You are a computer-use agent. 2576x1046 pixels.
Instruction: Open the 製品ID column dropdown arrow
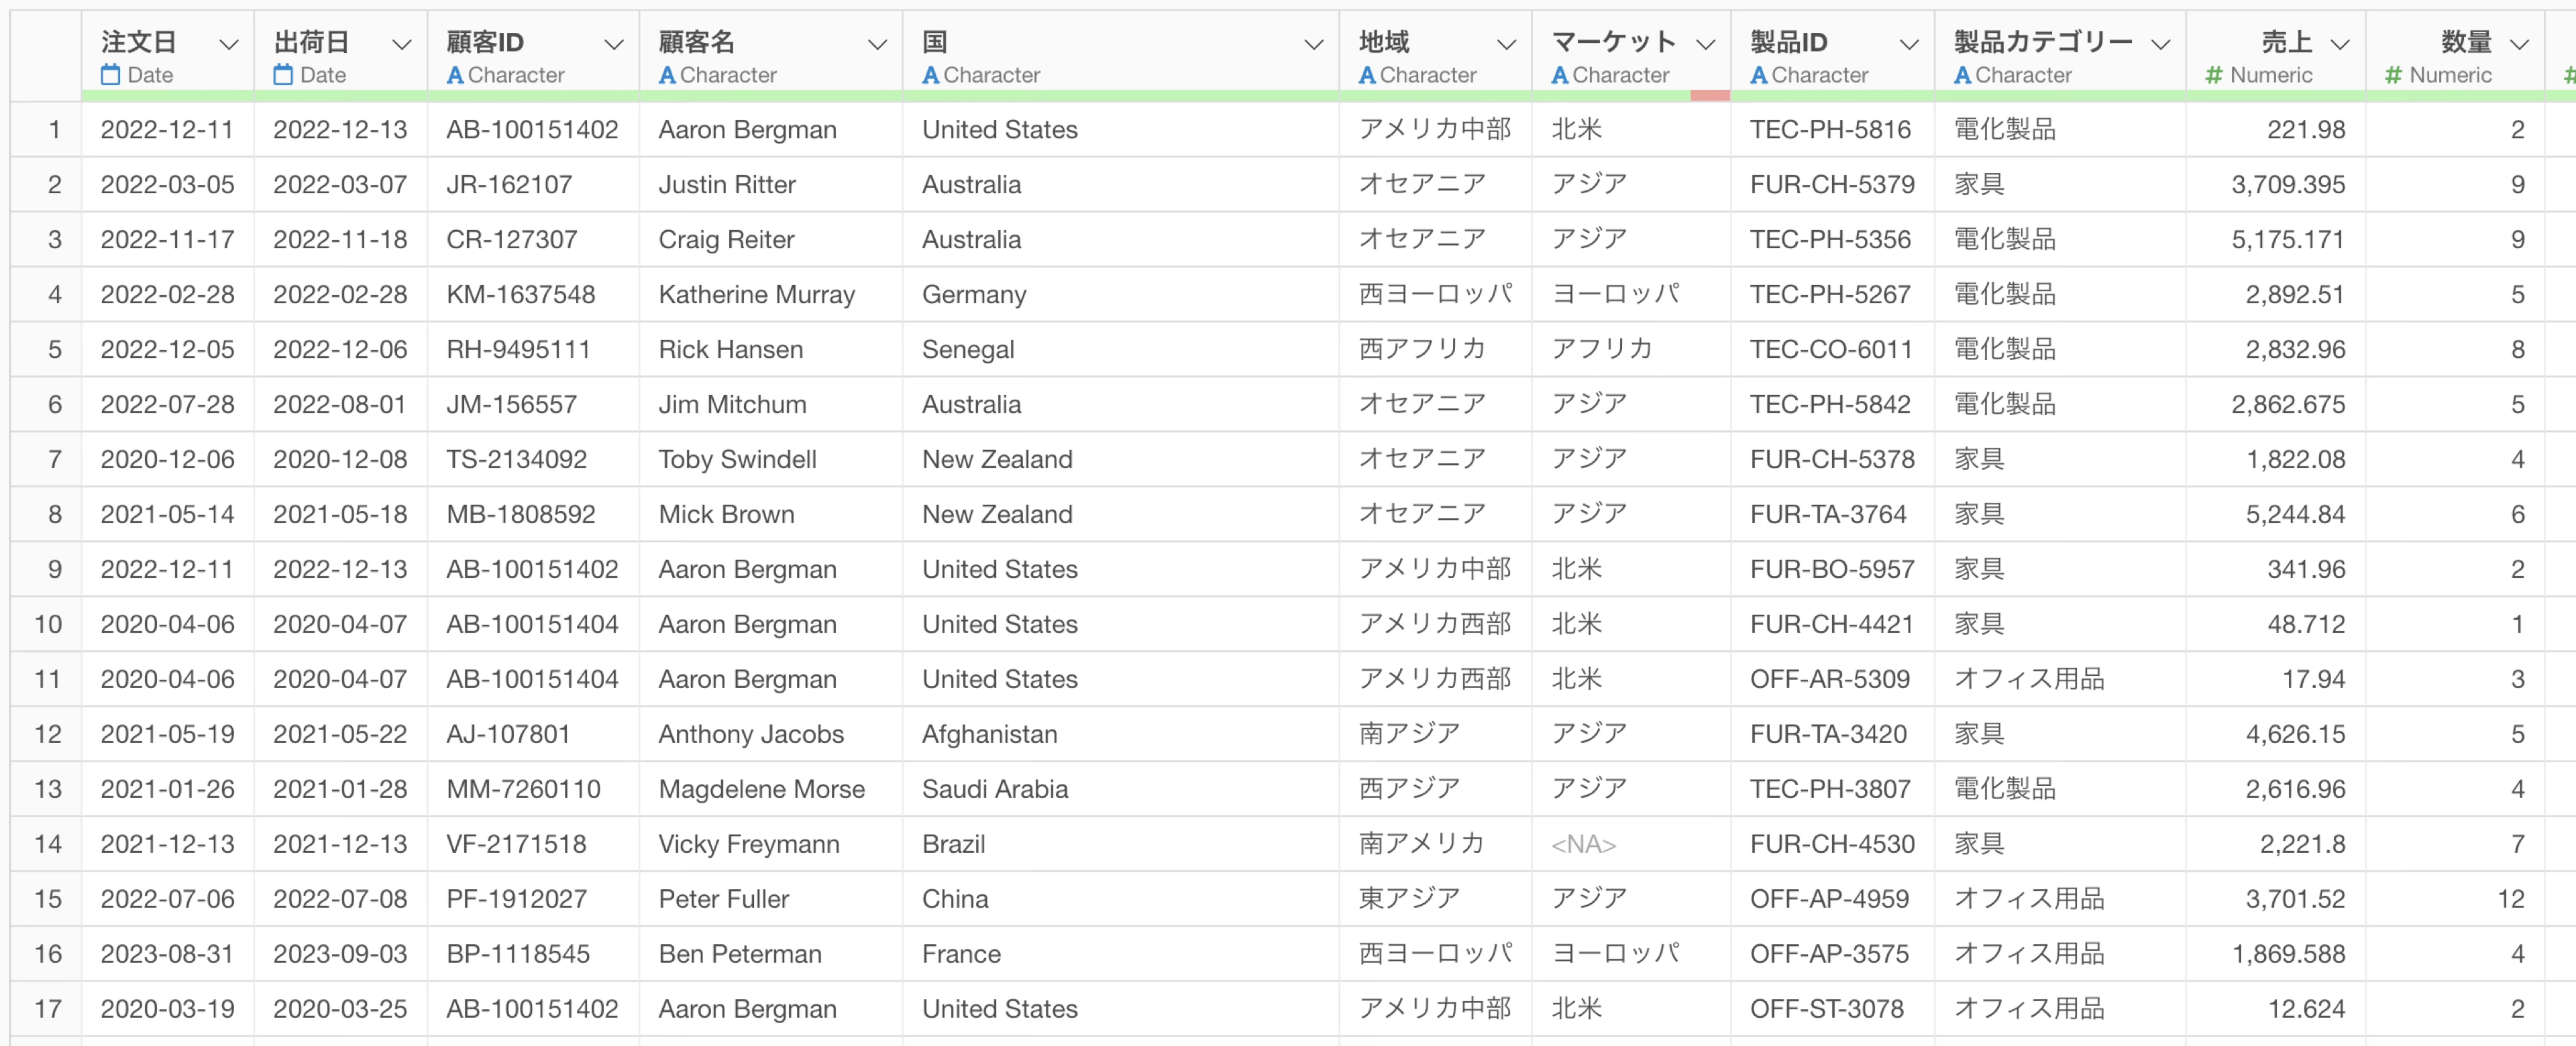tap(1909, 44)
